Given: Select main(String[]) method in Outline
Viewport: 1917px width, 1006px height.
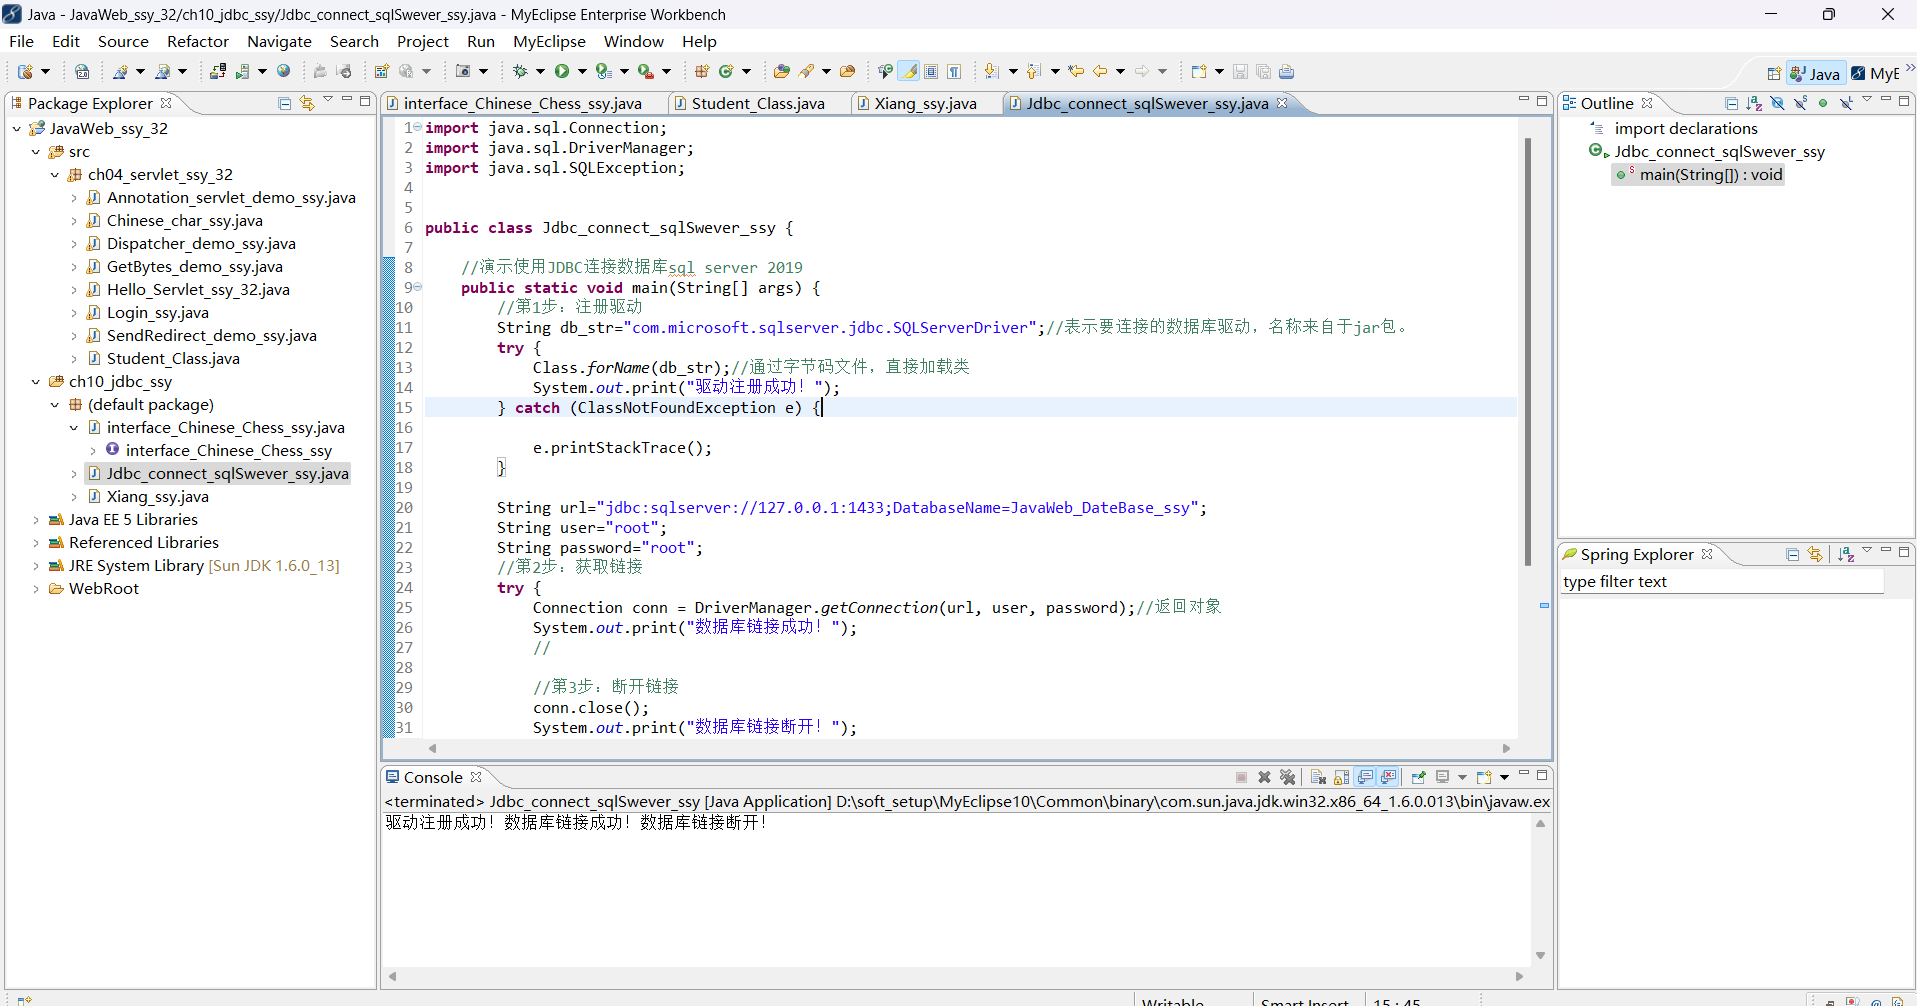Looking at the screenshot, I should [x=1710, y=174].
